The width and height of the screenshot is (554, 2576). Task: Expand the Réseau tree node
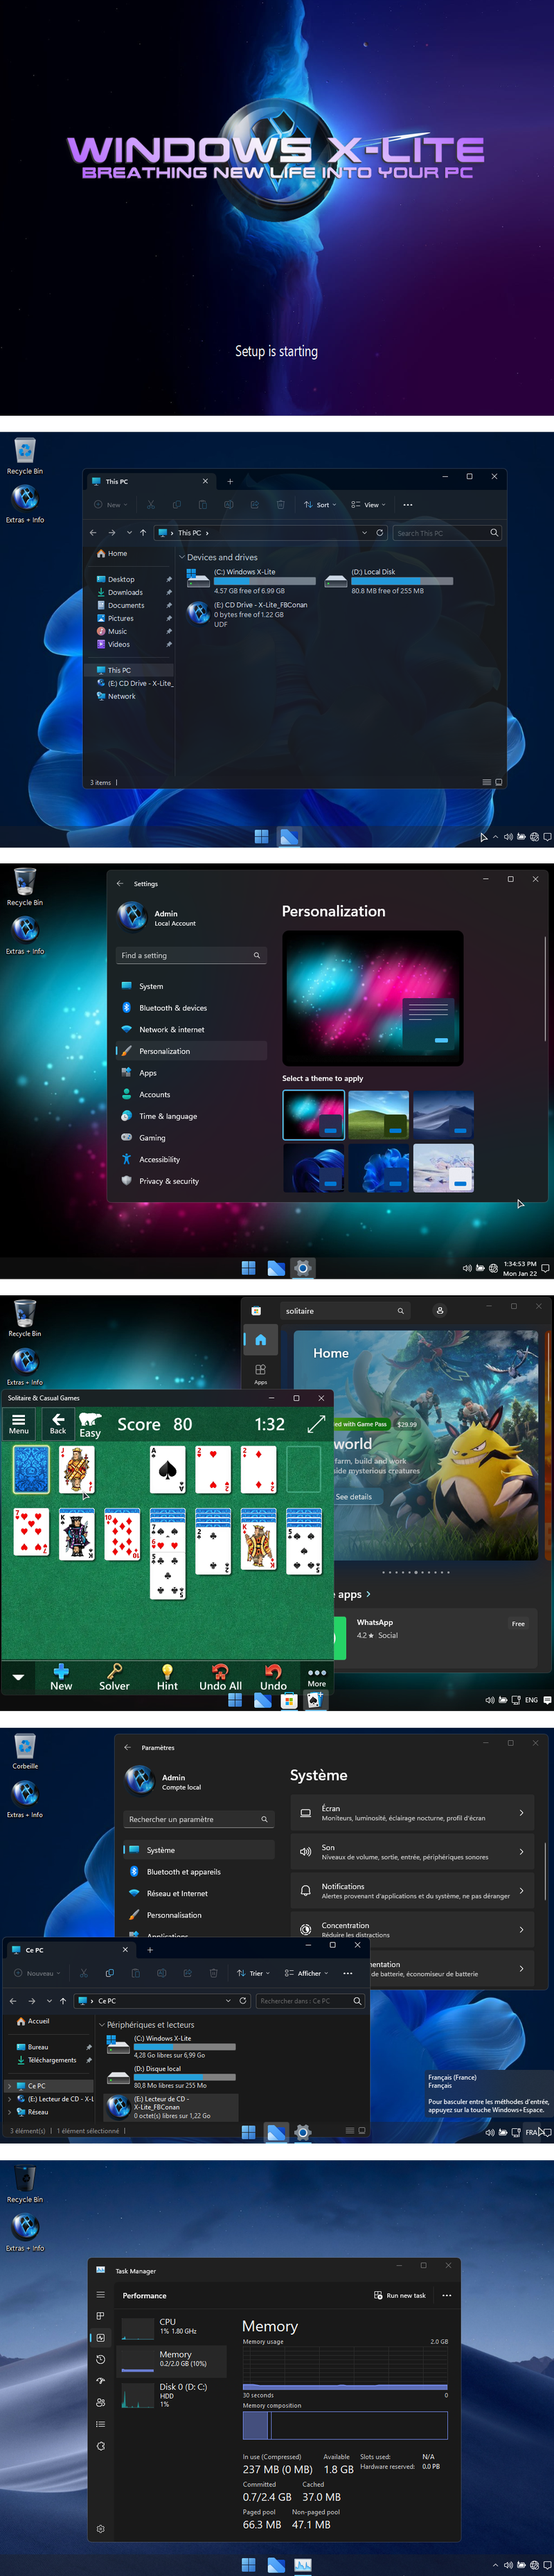click(10, 2112)
